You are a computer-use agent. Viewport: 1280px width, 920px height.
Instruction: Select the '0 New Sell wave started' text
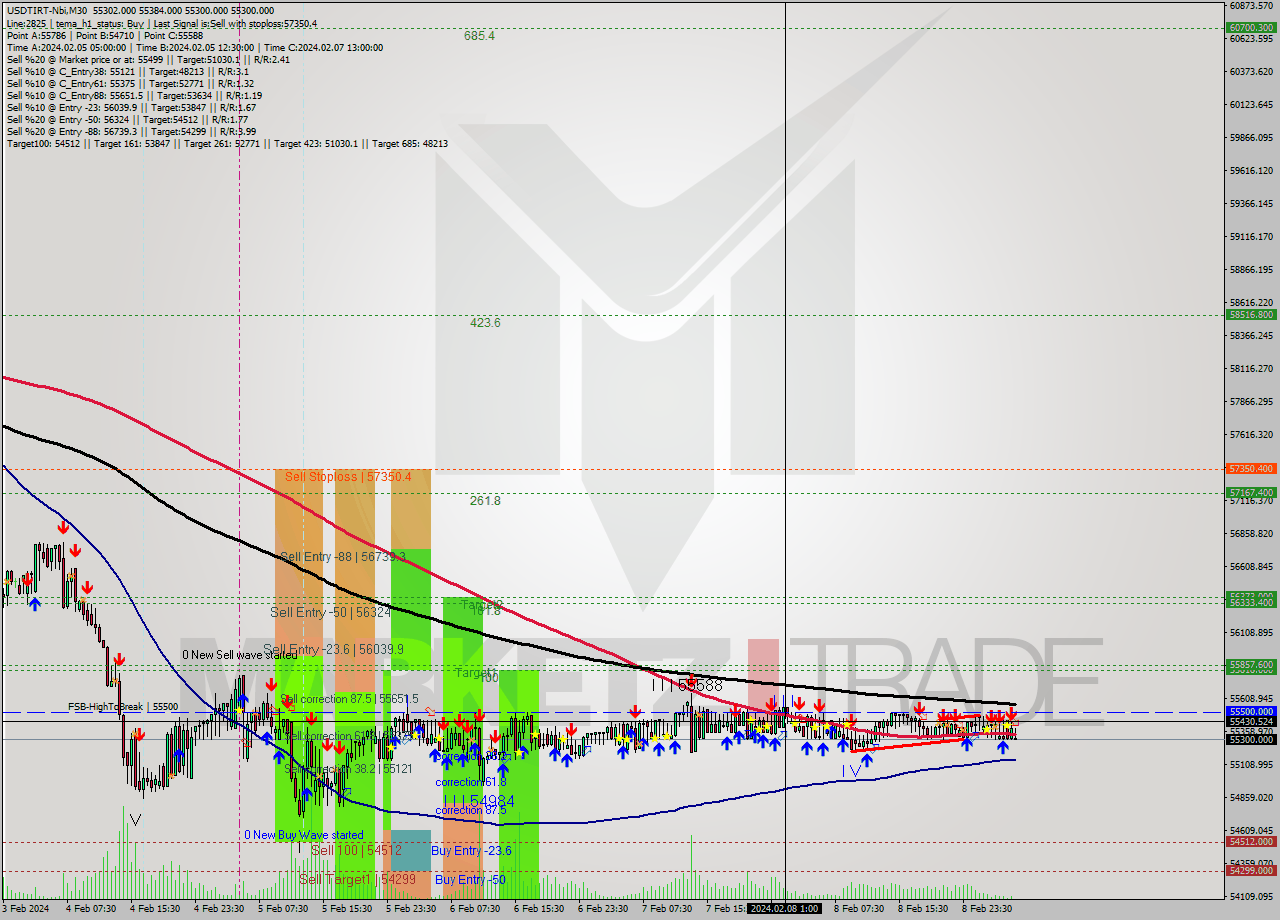239,655
